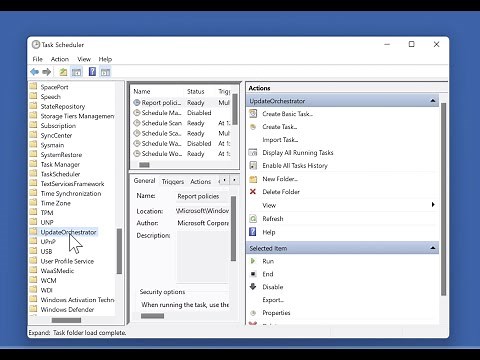The image size is (480, 360).
Task: Select the StateRepository folder
Action: 63,106
